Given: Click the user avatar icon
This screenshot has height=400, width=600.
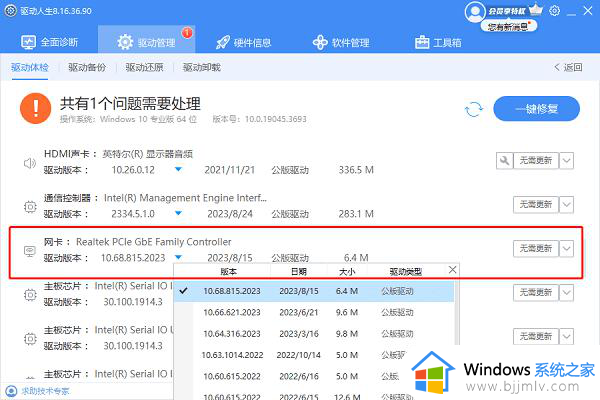Looking at the screenshot, I should click(x=475, y=11).
